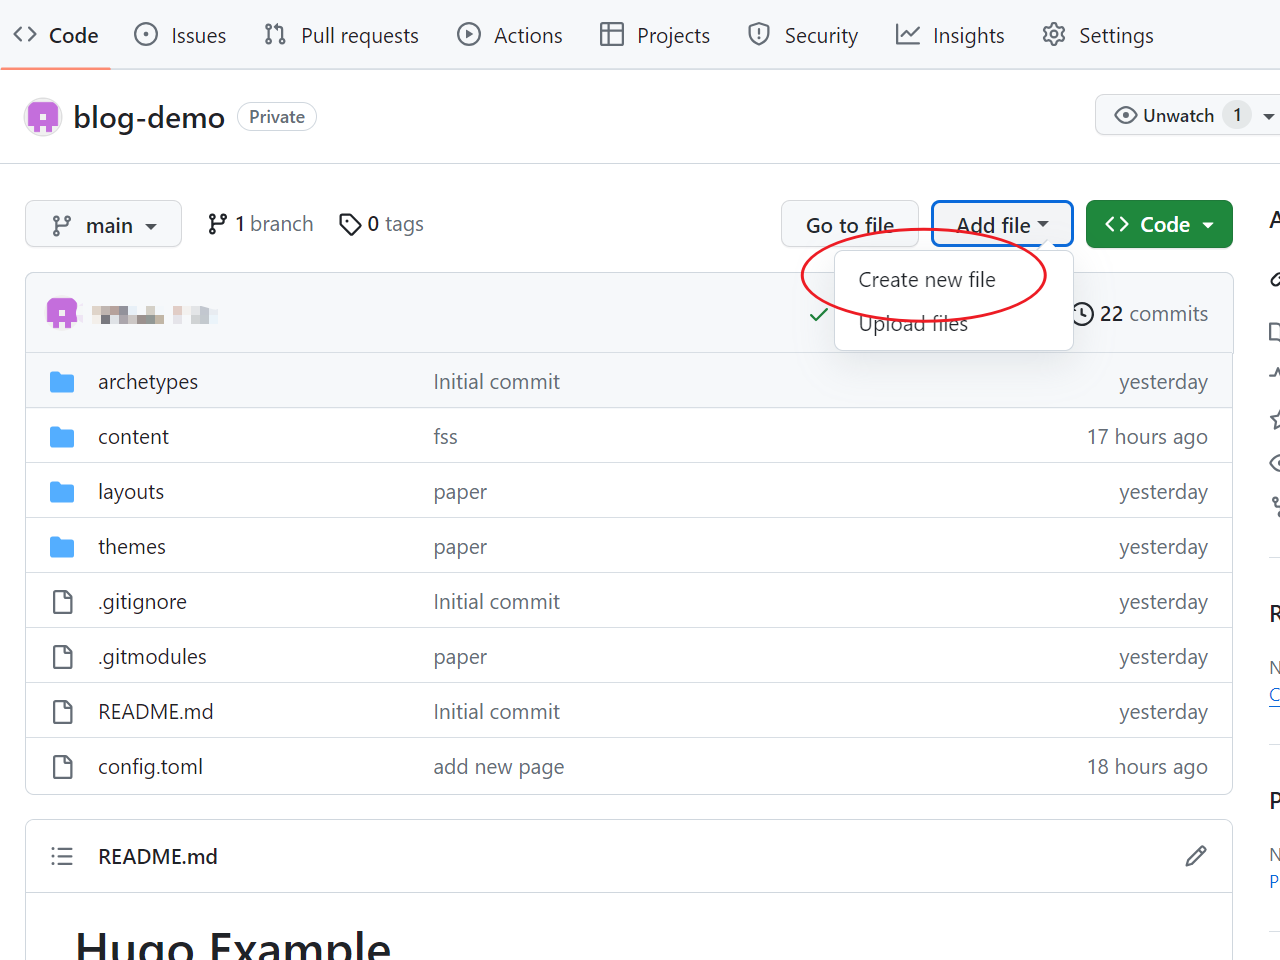
Task: Open the 'fss' commit message
Action: click(x=445, y=437)
